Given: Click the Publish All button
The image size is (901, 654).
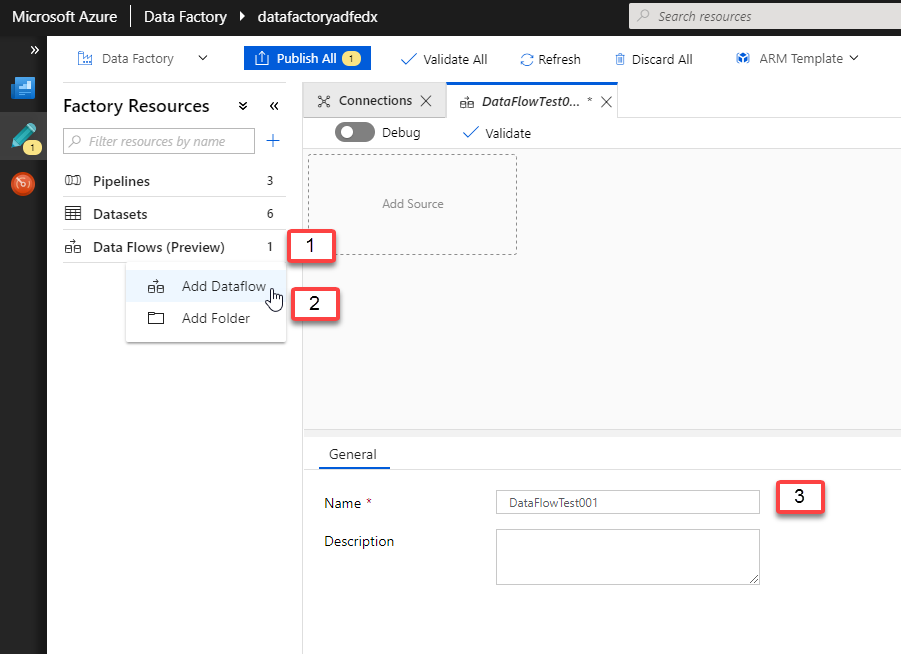Looking at the screenshot, I should 307,58.
